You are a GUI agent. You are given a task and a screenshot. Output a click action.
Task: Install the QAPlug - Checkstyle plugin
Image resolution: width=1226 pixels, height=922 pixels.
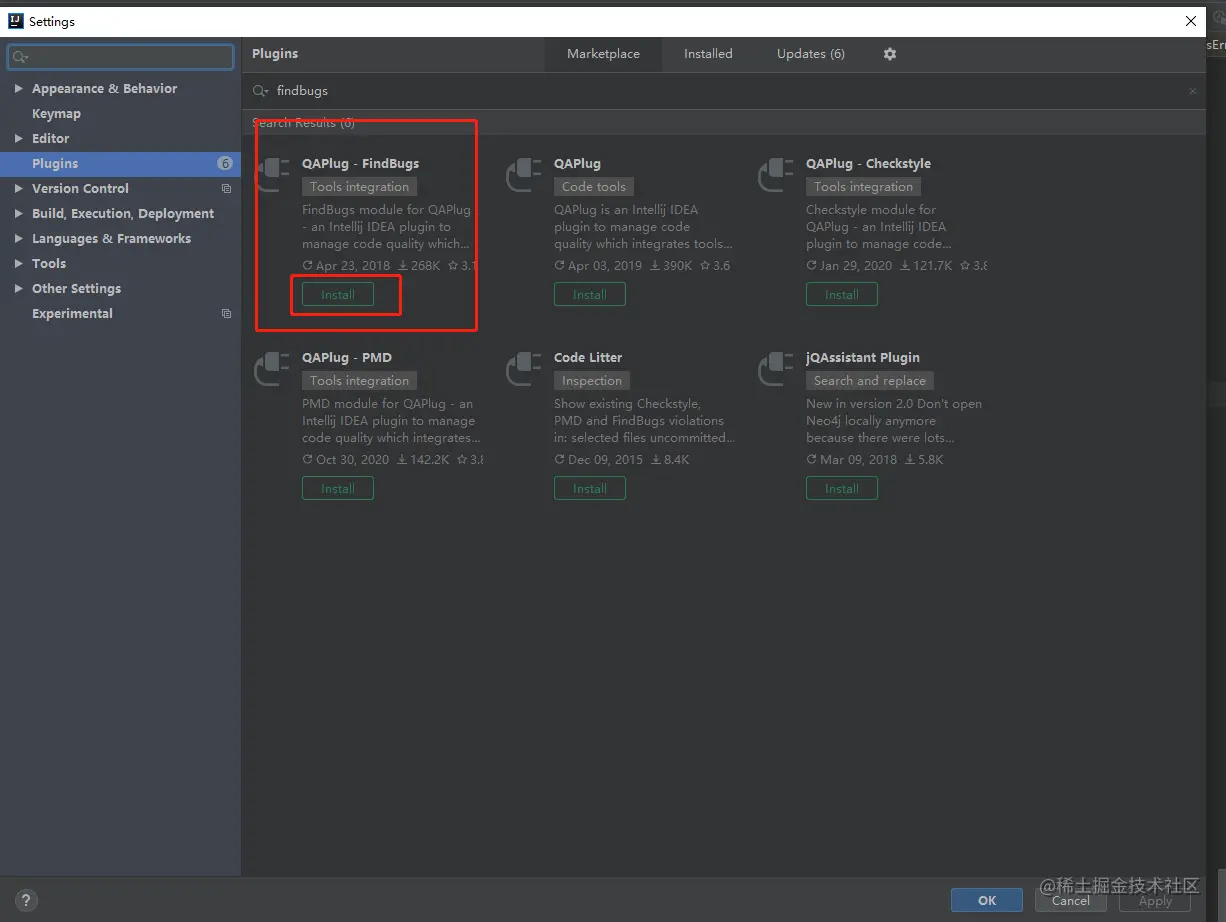coord(842,295)
